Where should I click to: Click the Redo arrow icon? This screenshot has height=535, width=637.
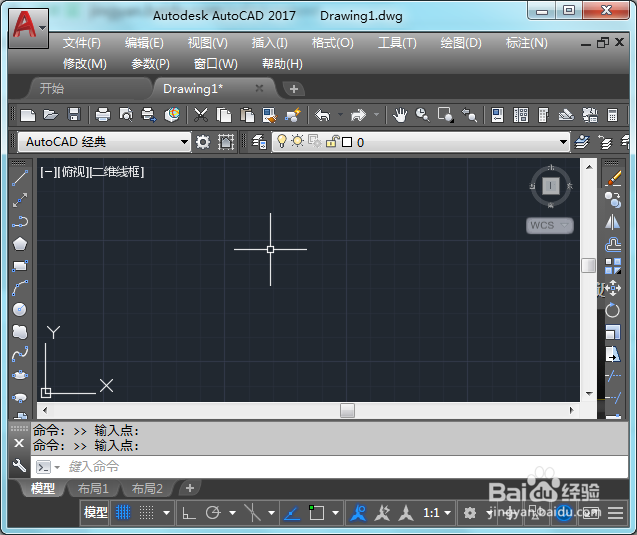(x=358, y=115)
